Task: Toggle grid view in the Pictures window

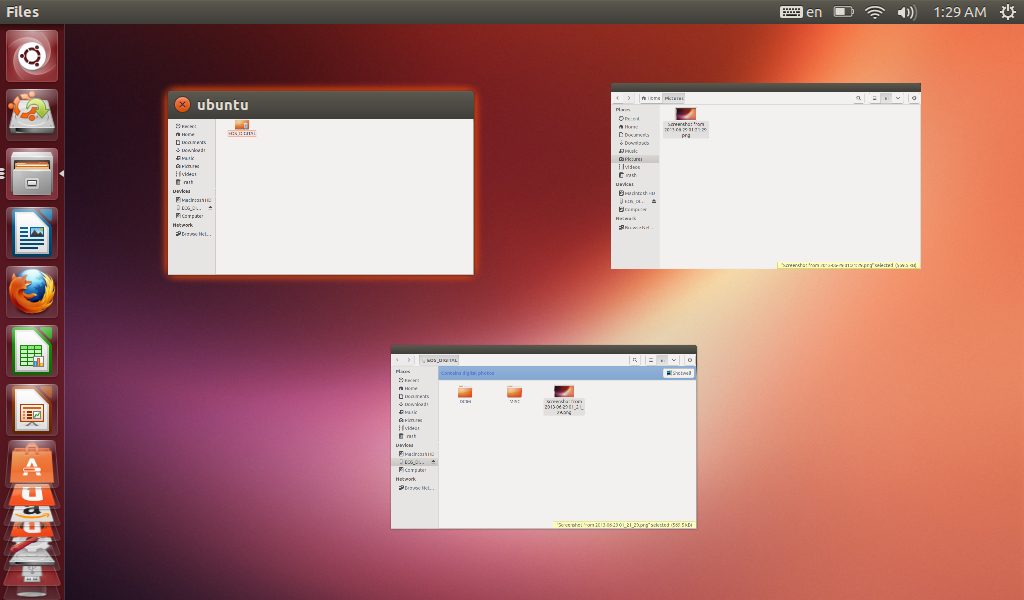Action: (x=886, y=98)
